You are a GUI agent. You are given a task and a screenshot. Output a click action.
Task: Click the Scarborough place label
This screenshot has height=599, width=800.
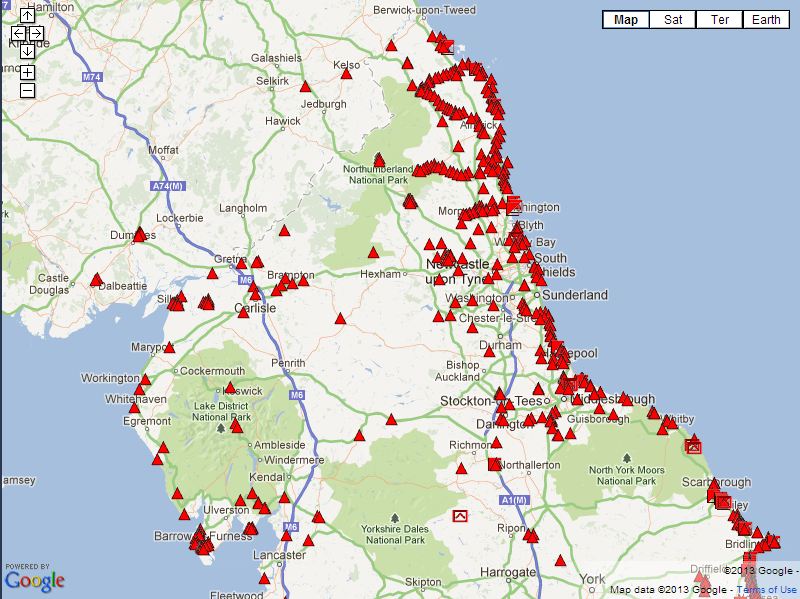[x=716, y=482]
